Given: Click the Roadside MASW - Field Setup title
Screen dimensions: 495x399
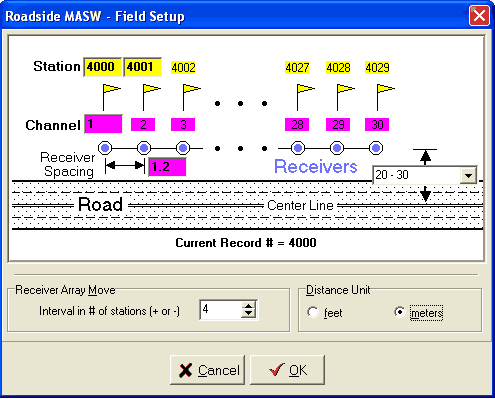Looking at the screenshot, I should (95, 16).
